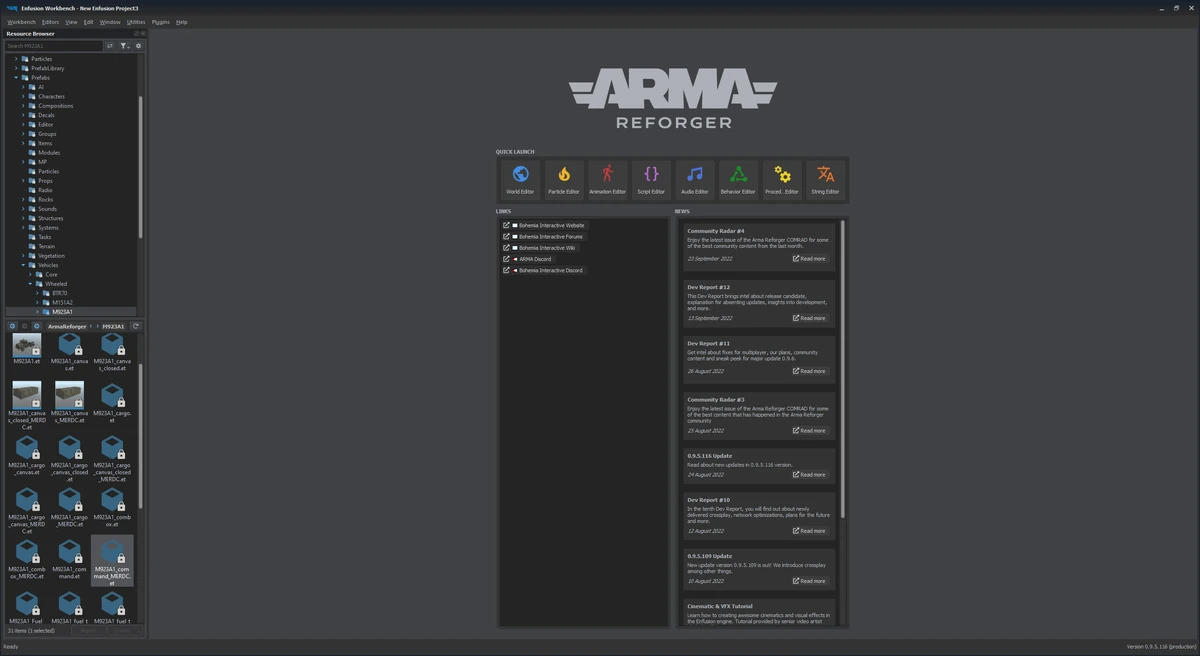1200x656 pixels.
Task: Open the search filter dropdown
Action: (123, 45)
